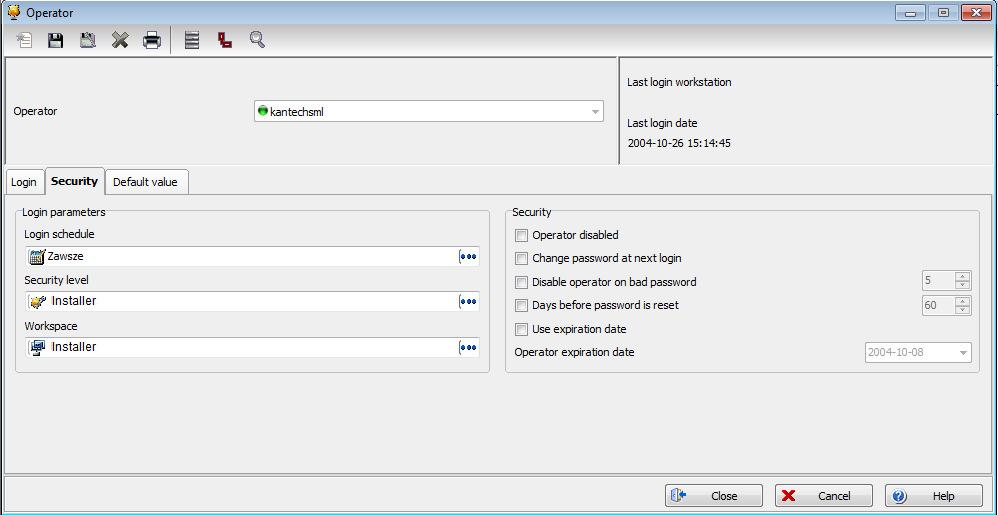Increase the days before reset spinner
The width and height of the screenshot is (998, 515).
(x=963, y=301)
